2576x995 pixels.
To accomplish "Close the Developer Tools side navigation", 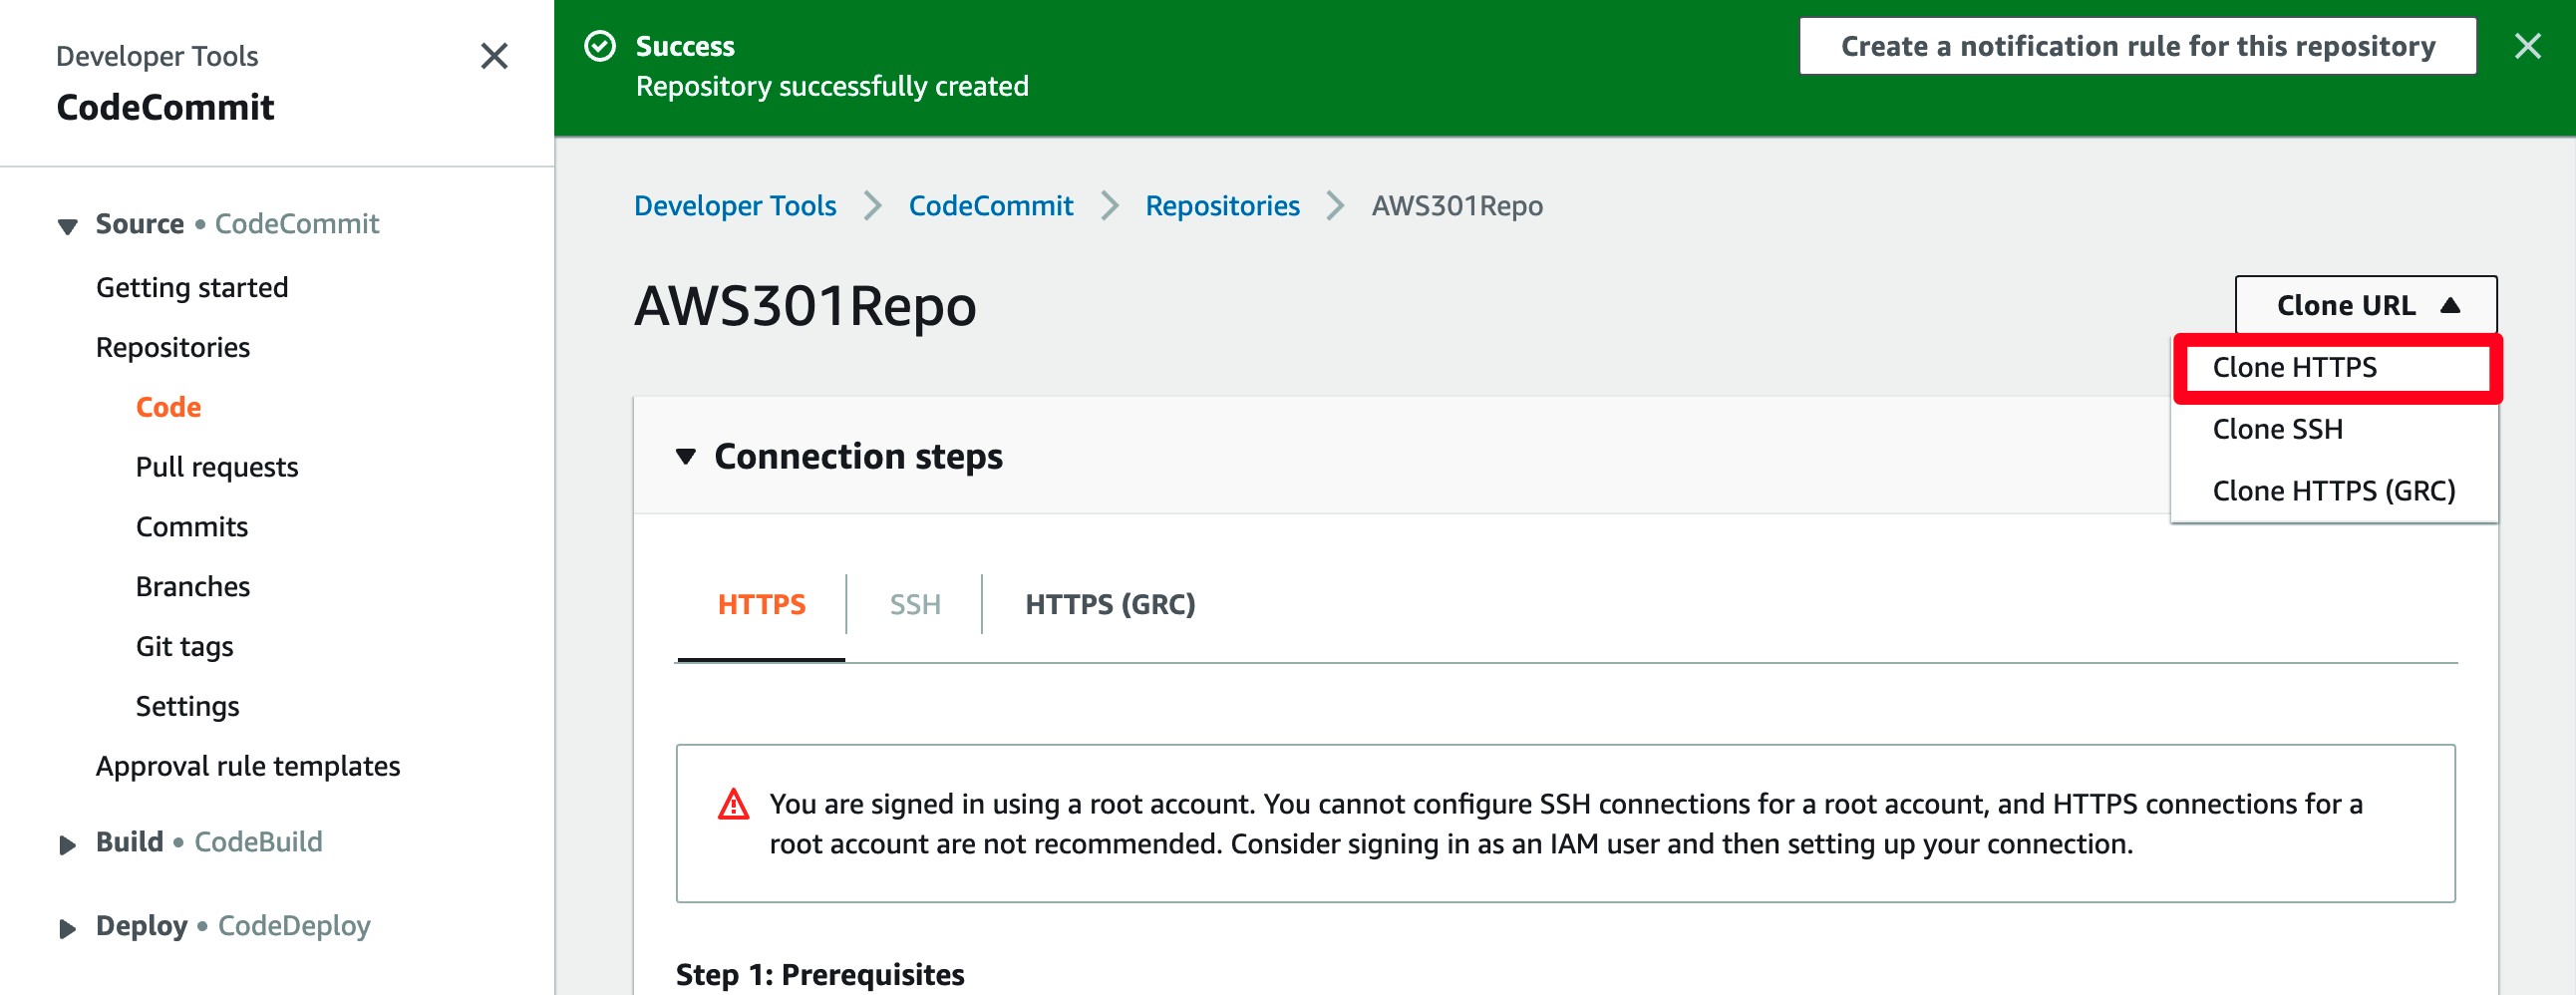I will coord(494,56).
